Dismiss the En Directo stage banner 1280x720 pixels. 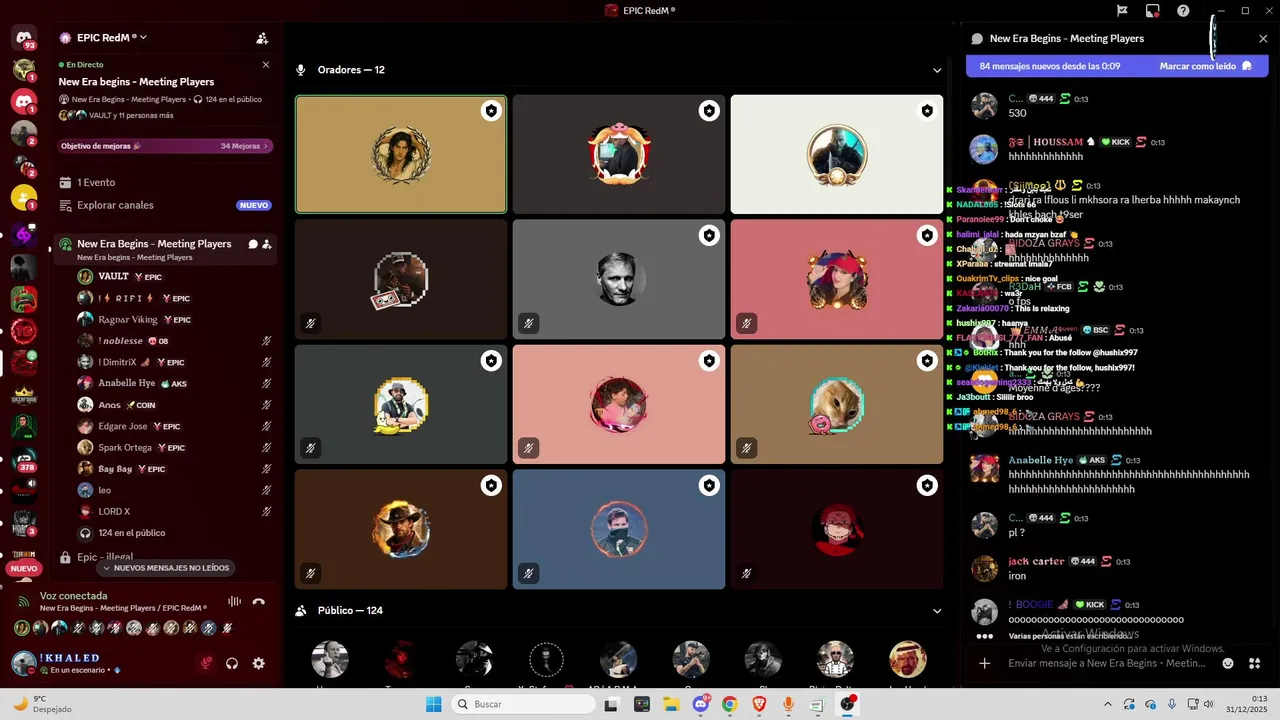point(266,64)
